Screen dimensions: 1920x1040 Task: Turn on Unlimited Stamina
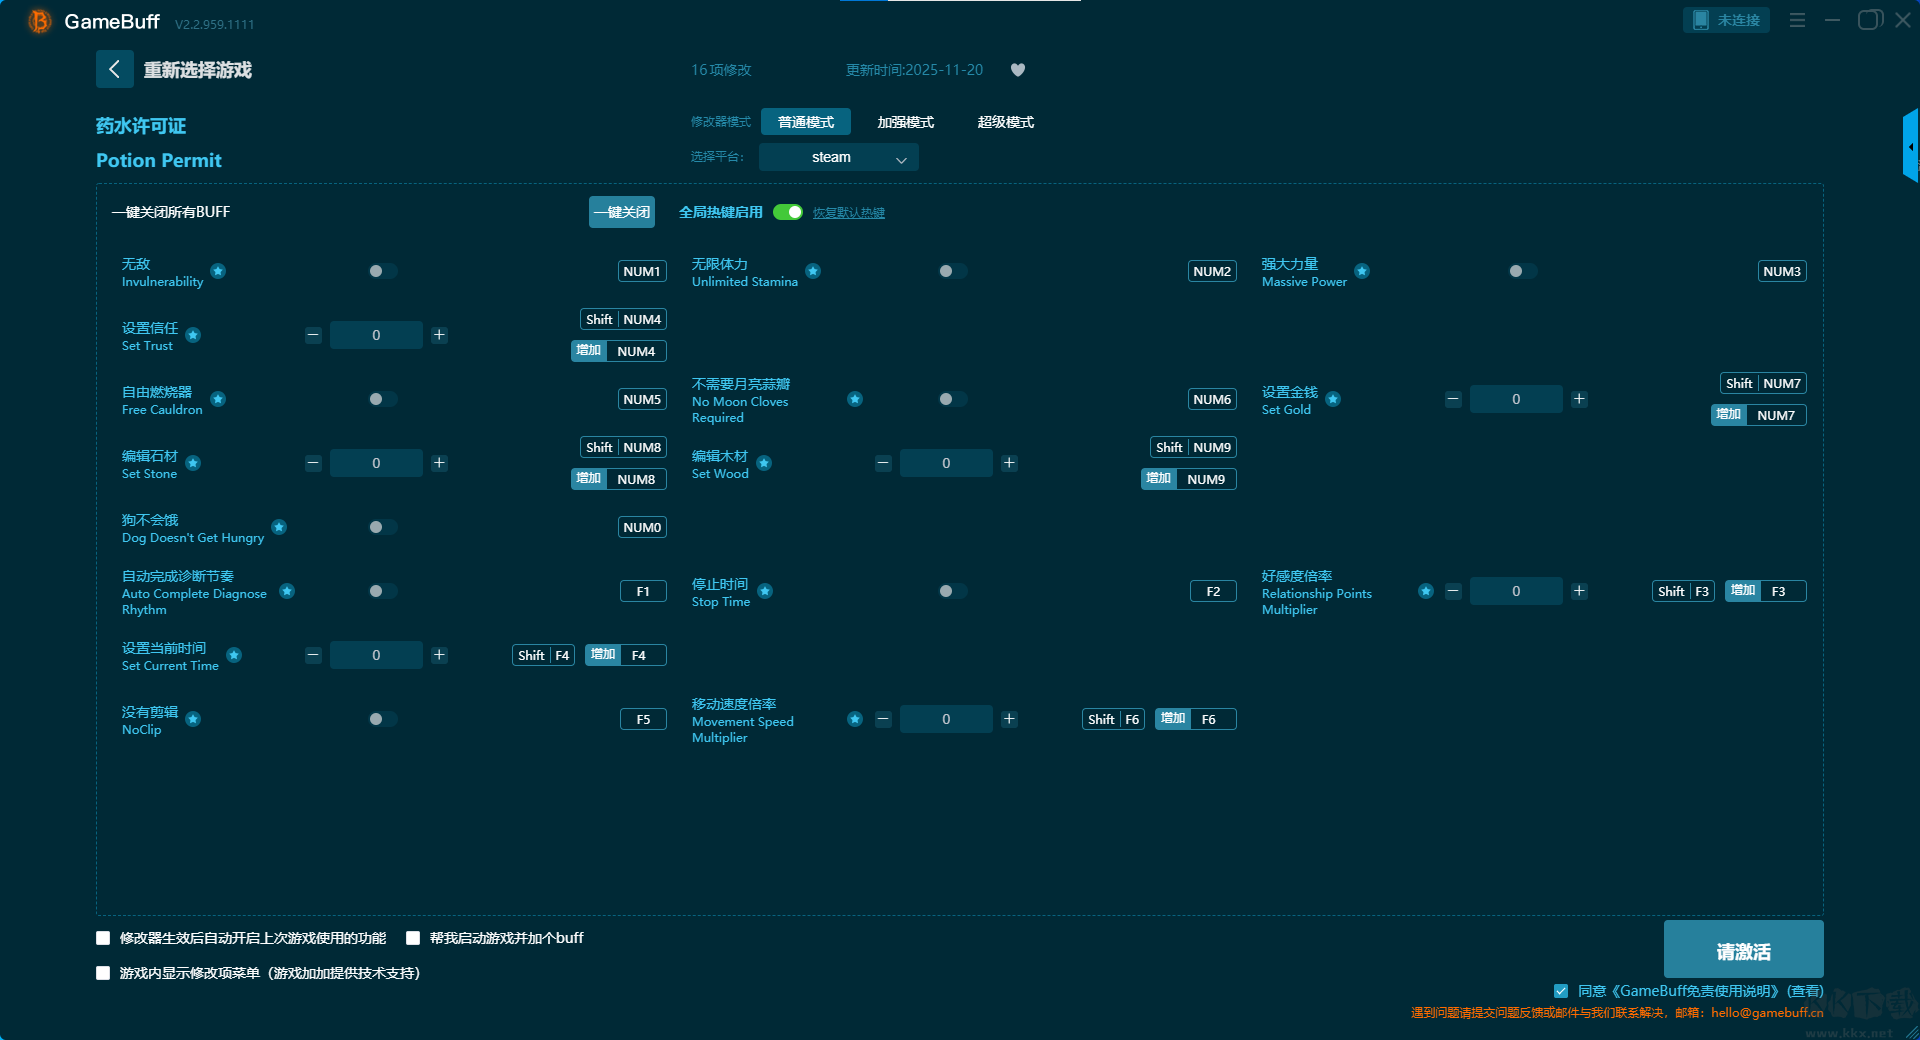click(952, 271)
